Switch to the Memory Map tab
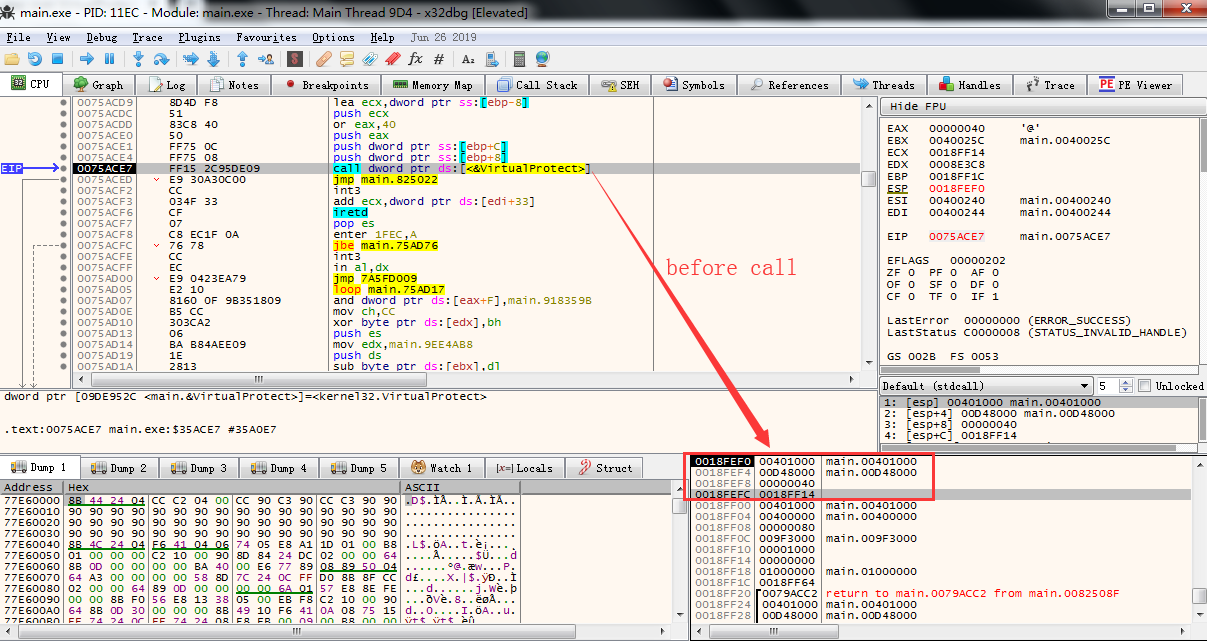 coord(433,85)
